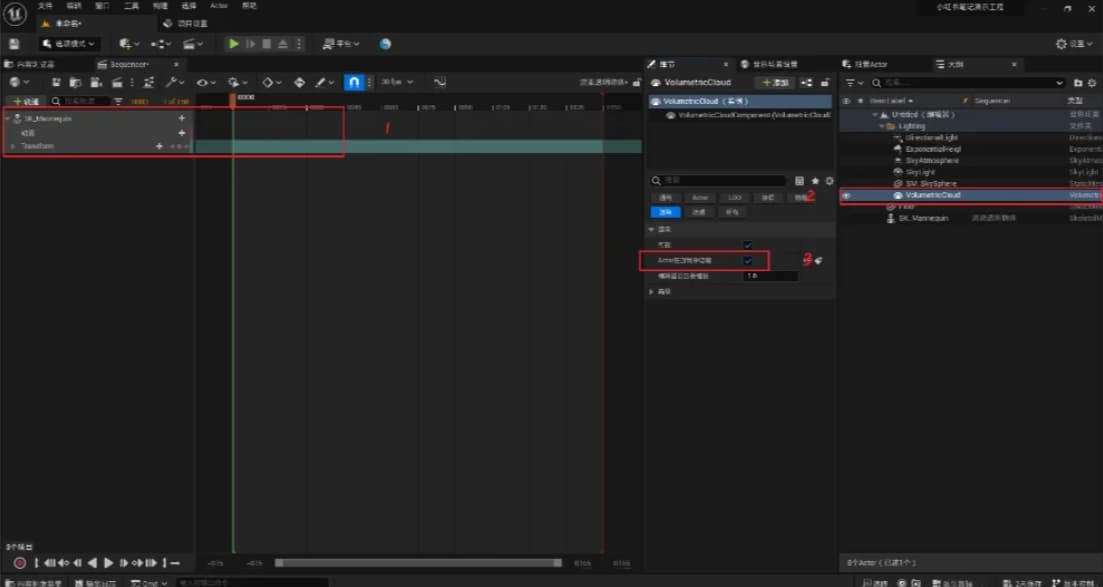Select the Actor category filter button
This screenshot has height=587, width=1103.
click(700, 198)
